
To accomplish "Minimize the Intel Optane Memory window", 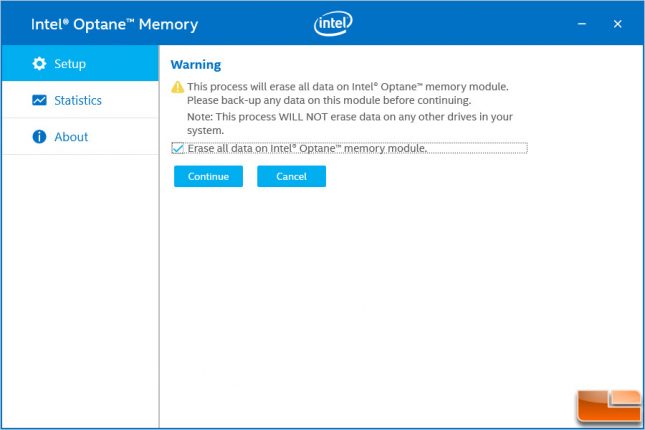I will pos(582,24).
